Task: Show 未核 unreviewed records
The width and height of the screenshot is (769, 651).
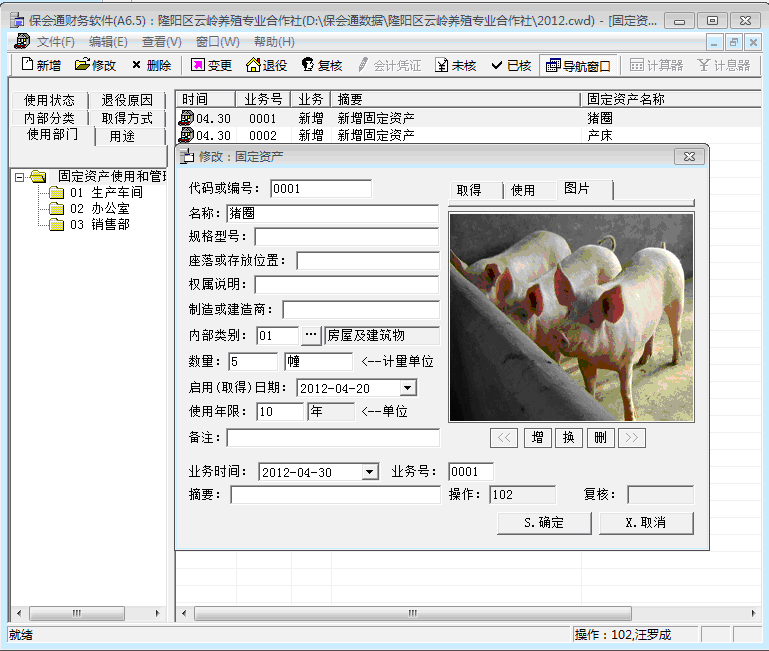Action: (455, 65)
